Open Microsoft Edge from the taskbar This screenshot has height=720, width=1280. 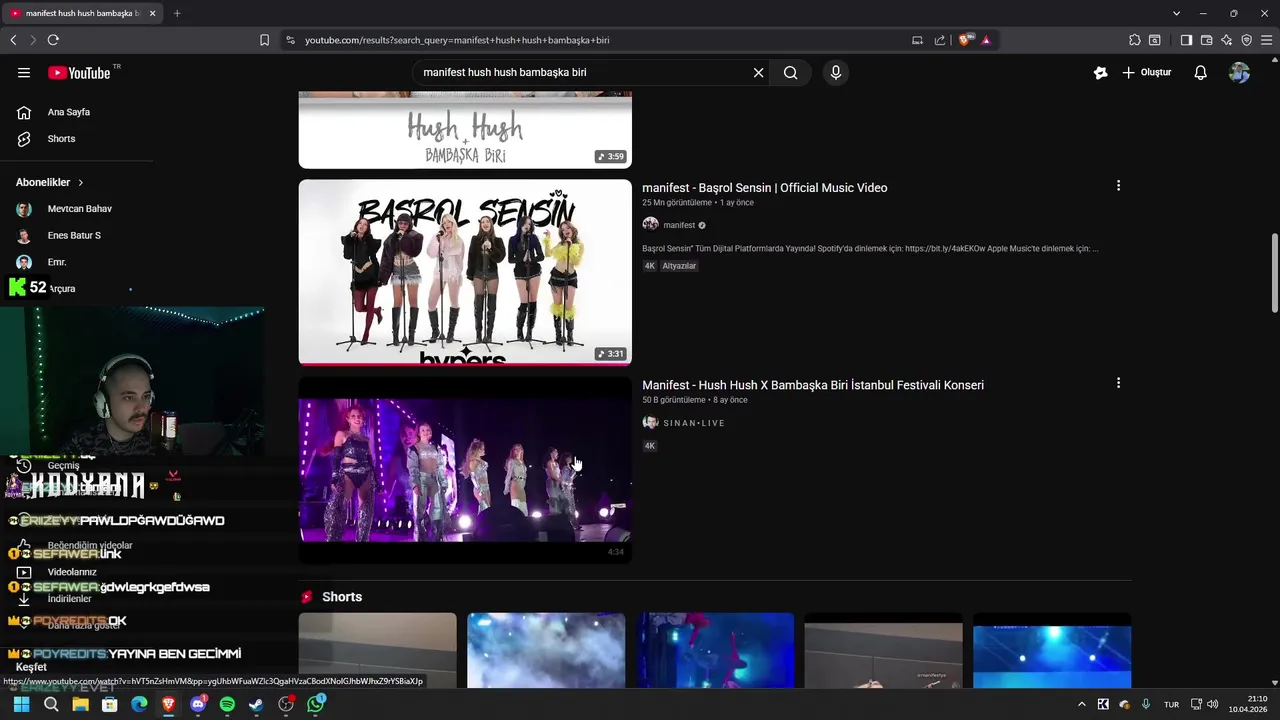[139, 704]
